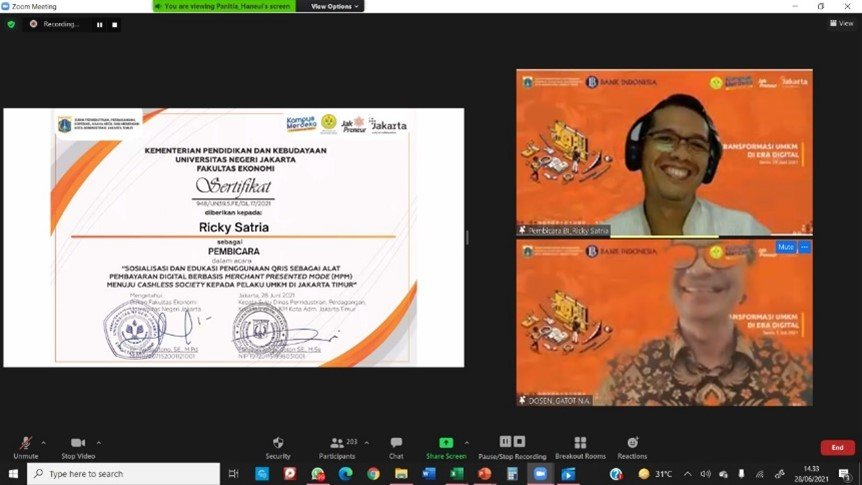Open the Participants panel
This screenshot has height=485, width=862.
pos(337,448)
